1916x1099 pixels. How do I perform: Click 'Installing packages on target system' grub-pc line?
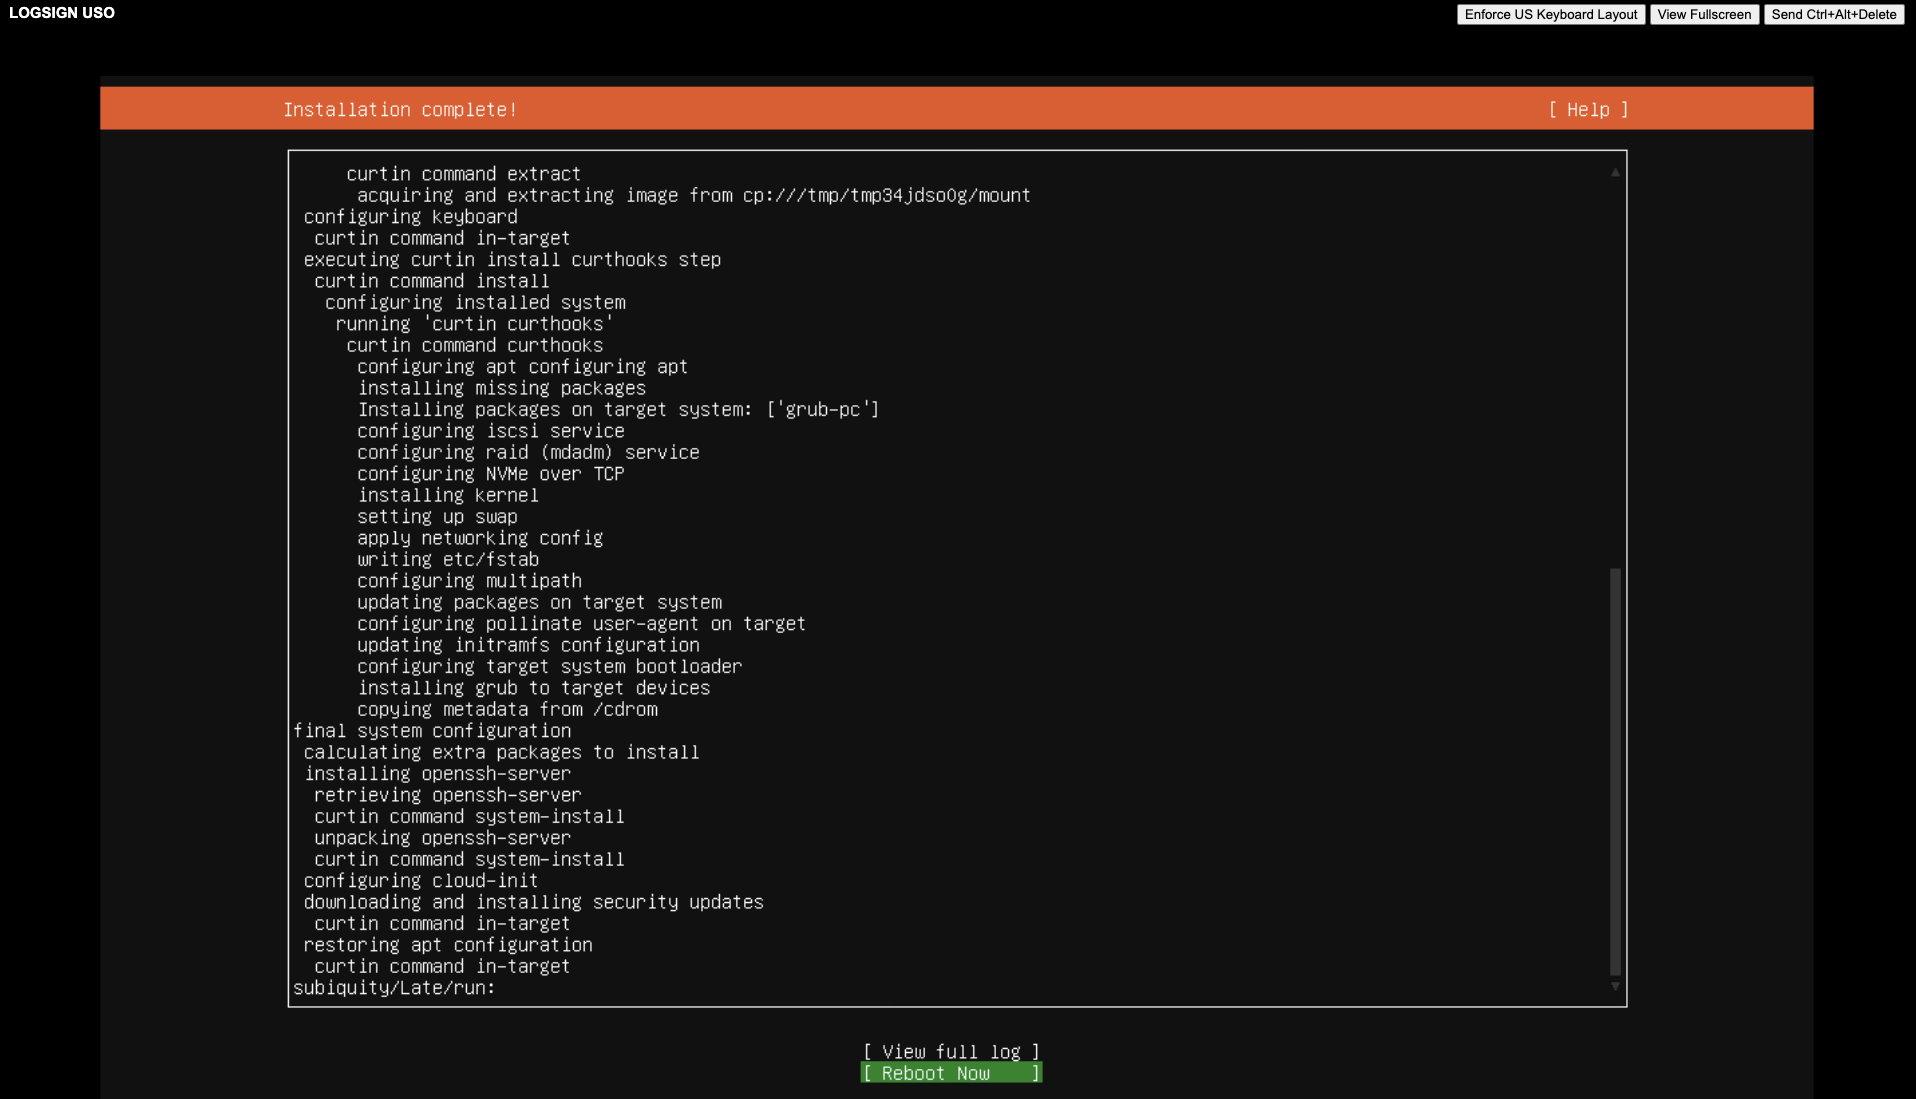tap(619, 410)
